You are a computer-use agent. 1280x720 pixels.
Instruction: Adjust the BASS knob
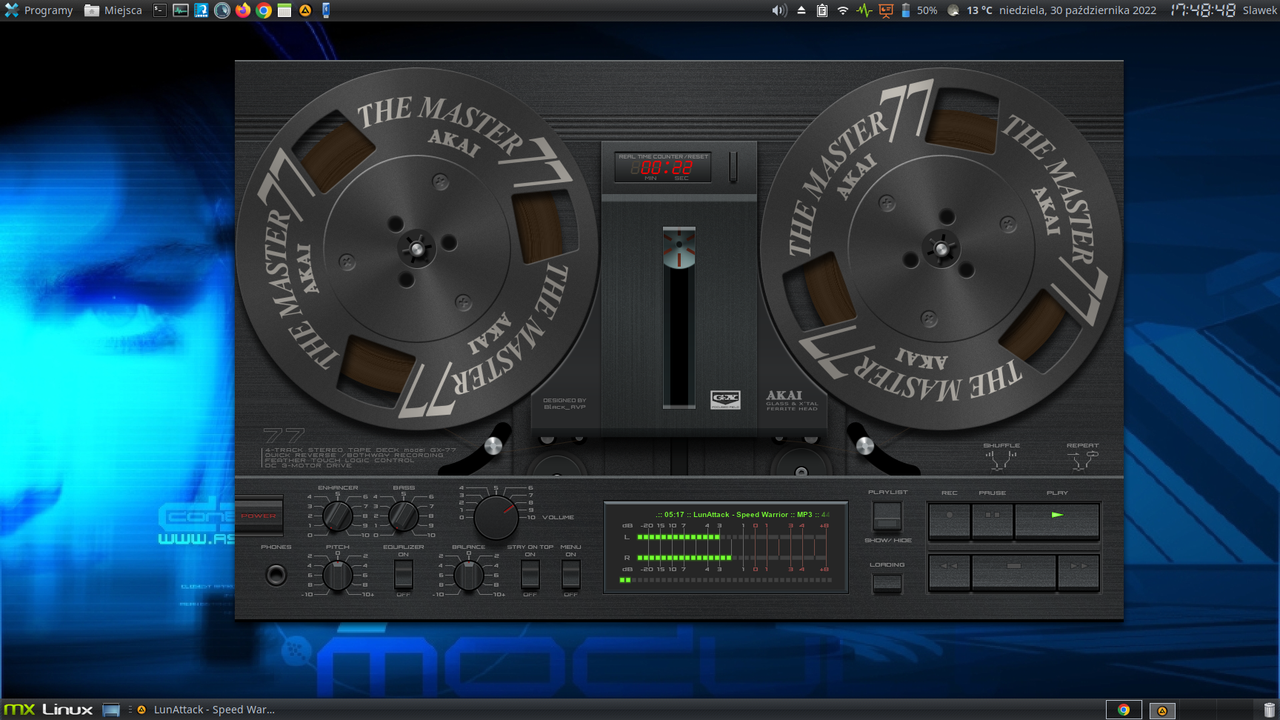point(403,517)
